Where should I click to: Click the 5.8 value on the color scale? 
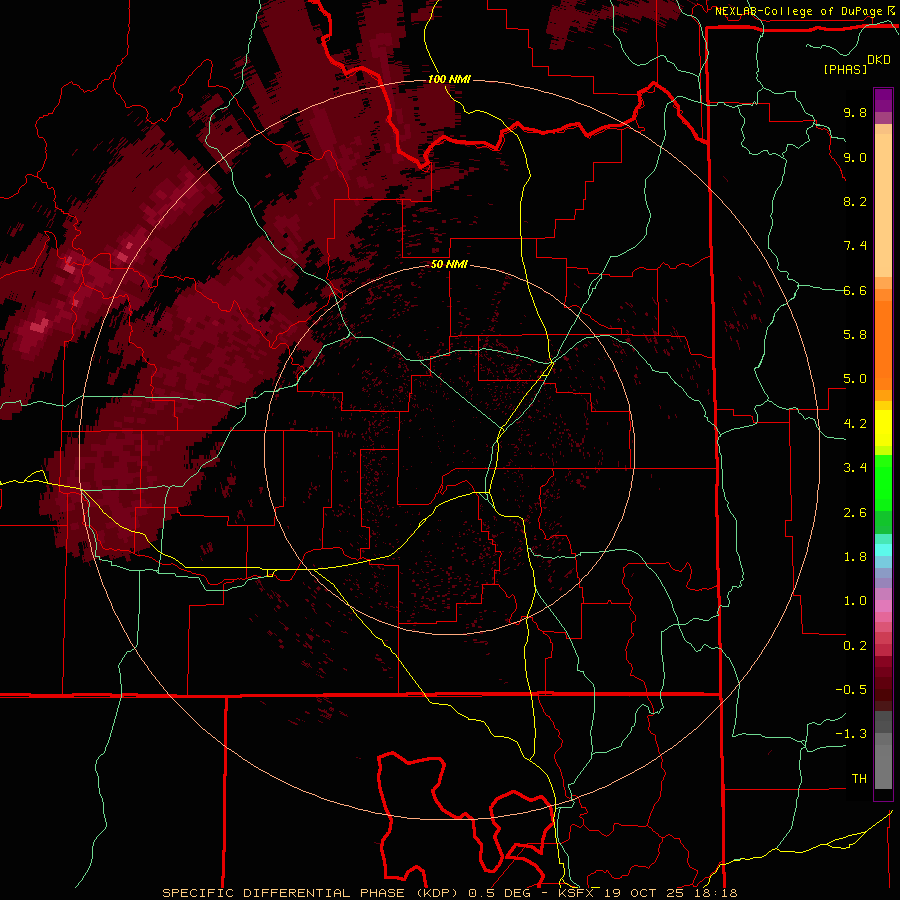tap(855, 335)
